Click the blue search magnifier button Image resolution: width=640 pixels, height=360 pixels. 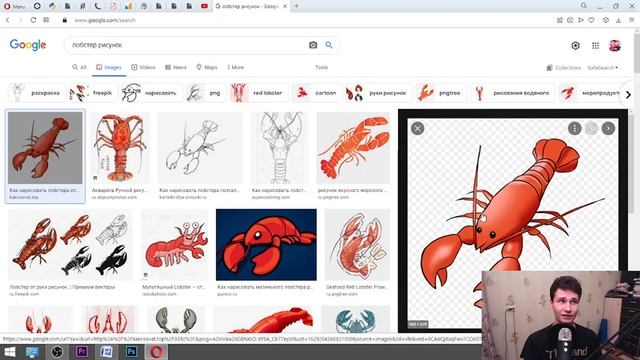pos(329,45)
